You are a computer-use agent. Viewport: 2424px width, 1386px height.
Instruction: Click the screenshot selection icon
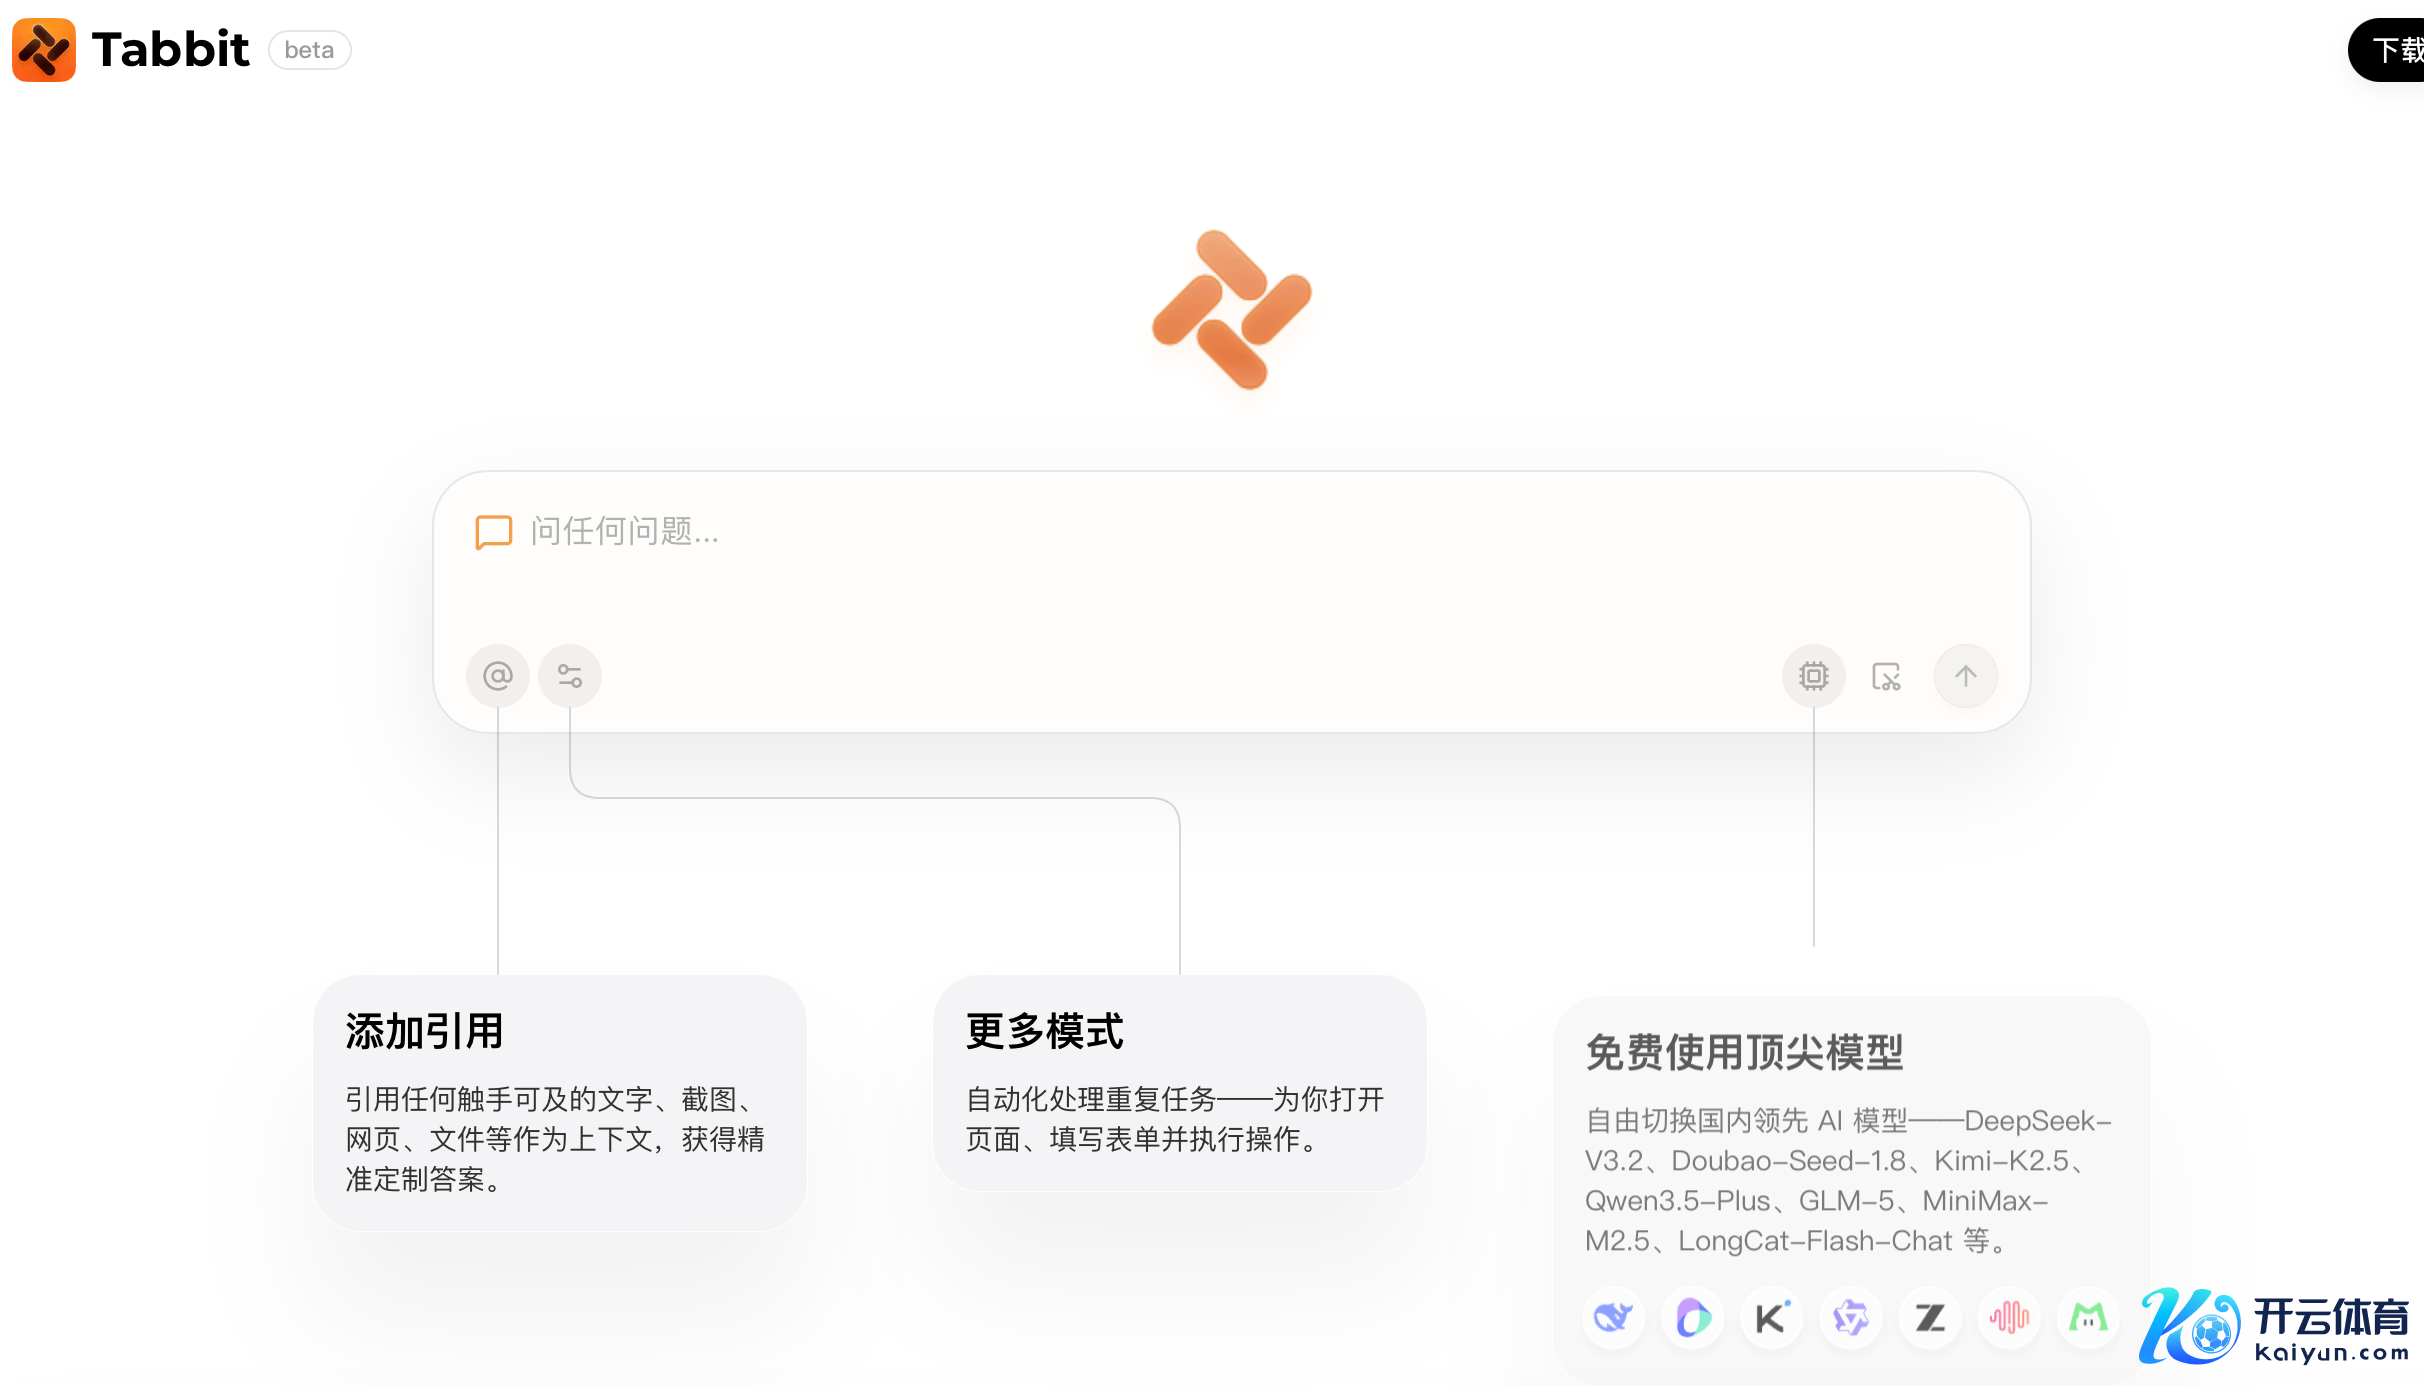tap(1886, 677)
